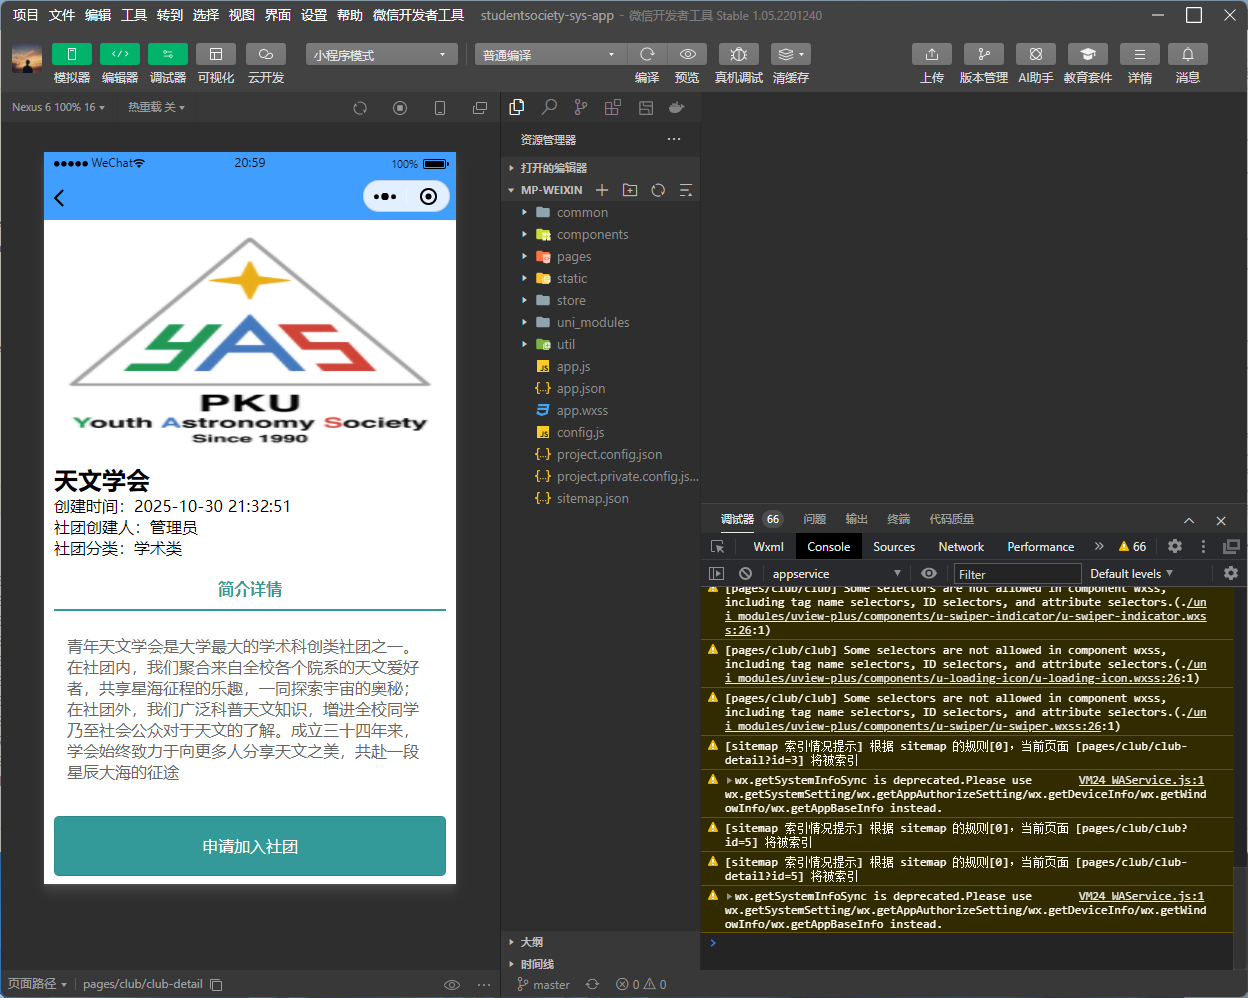Open the 清缓存 clear cache menu

791,54
